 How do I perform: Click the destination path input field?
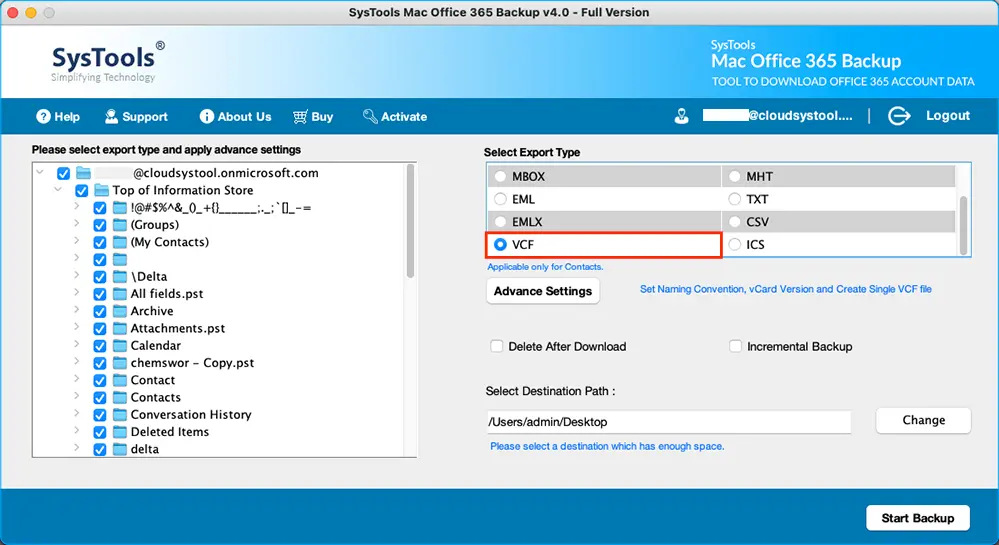coord(669,422)
